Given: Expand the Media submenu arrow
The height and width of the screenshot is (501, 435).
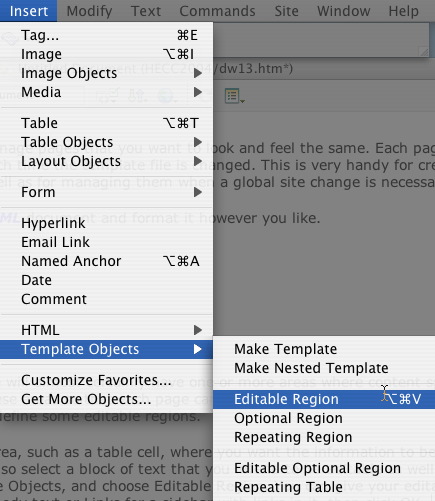Looking at the screenshot, I should click(x=198, y=92).
